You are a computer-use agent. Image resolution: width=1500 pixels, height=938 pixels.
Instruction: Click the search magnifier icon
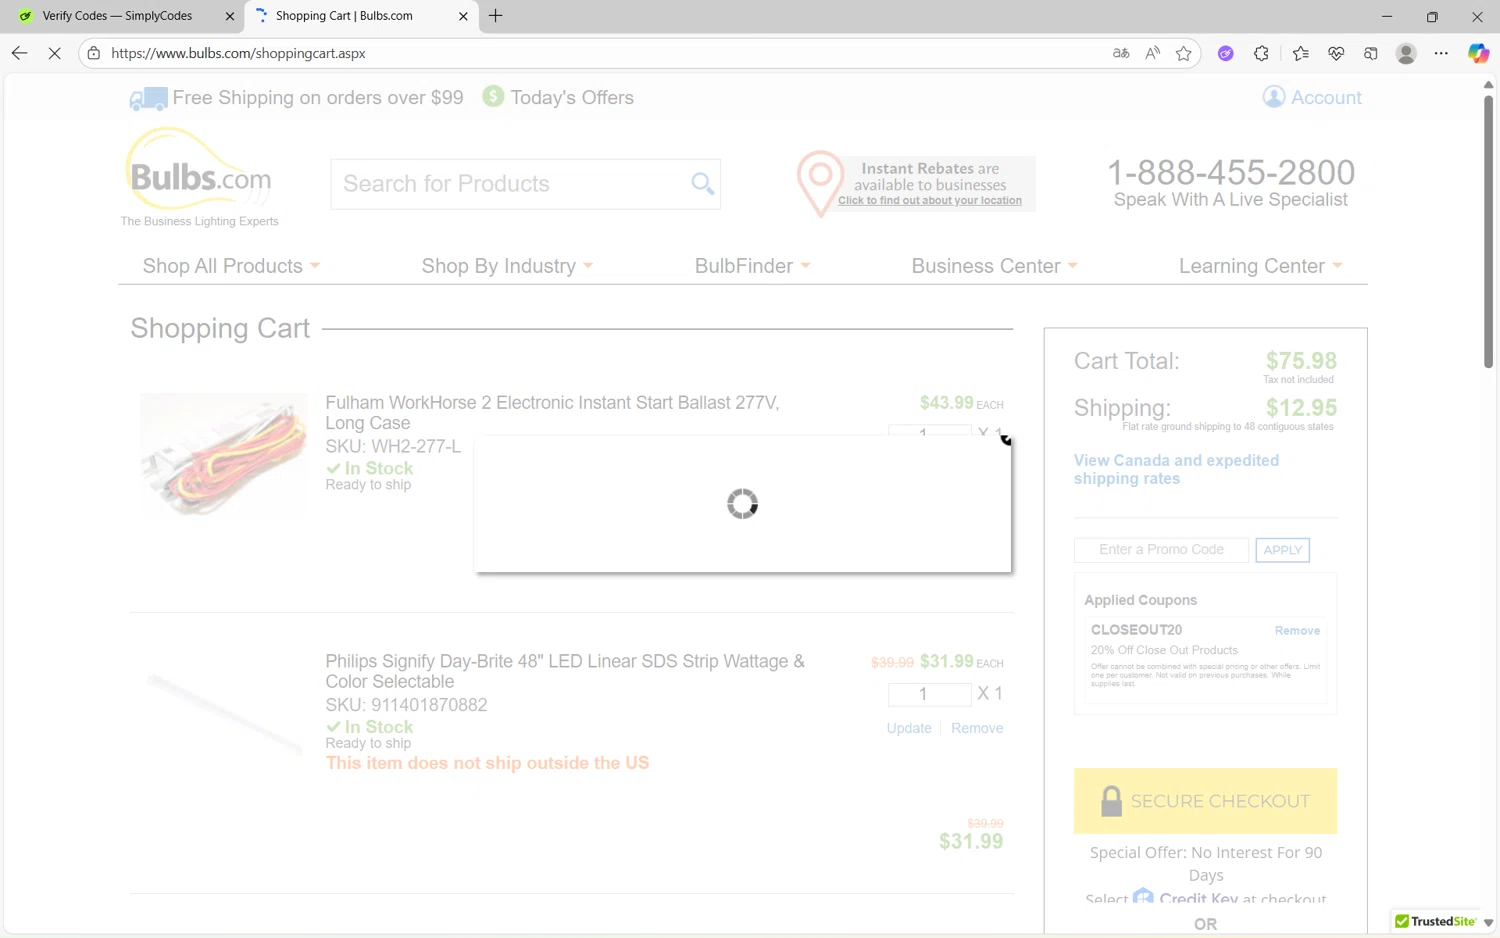pyautogui.click(x=703, y=184)
